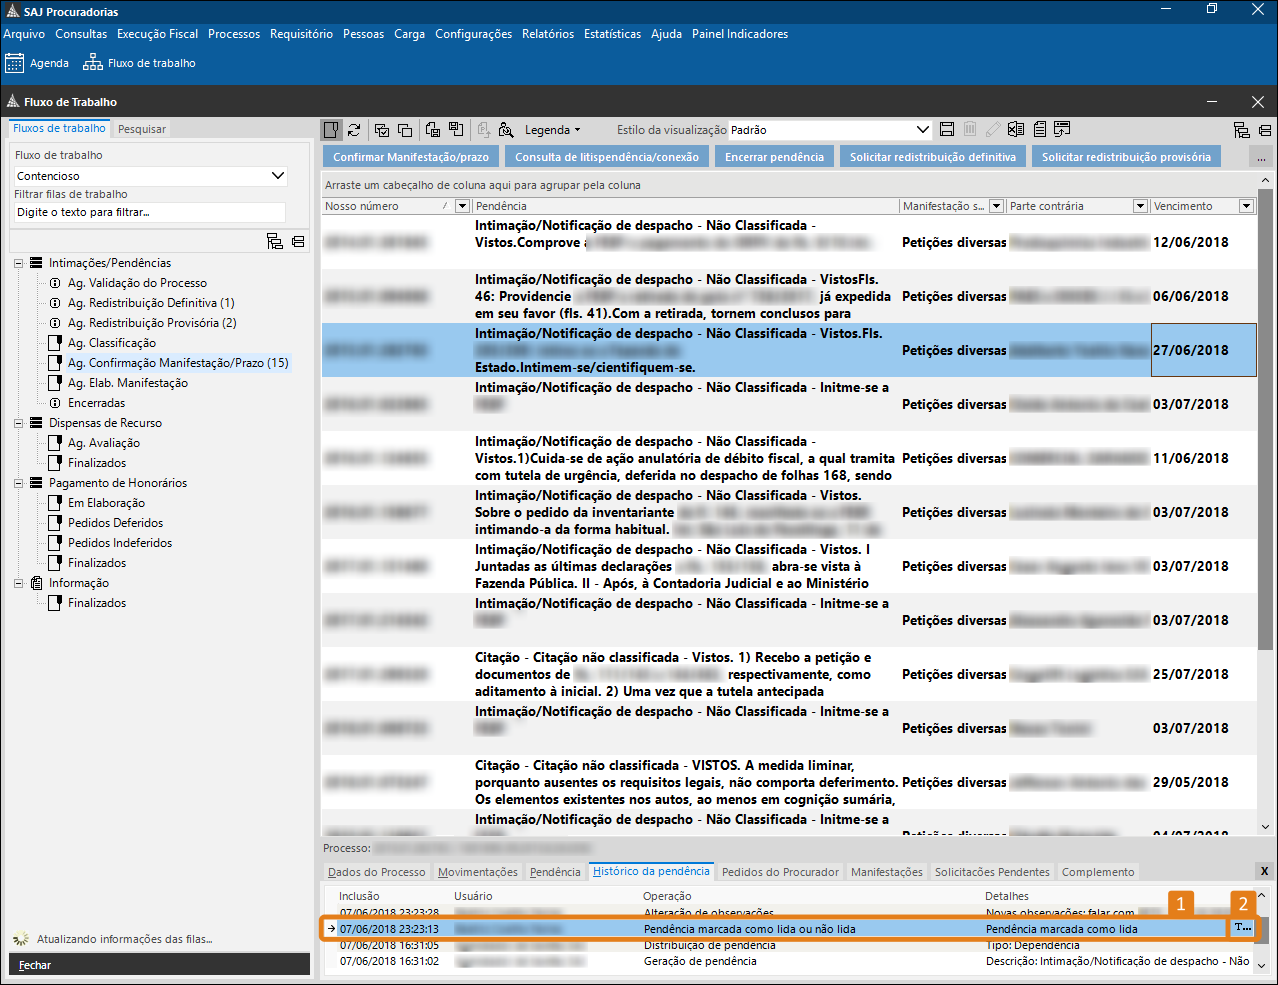Click the more actions ellipsis button
Image resolution: width=1278 pixels, height=985 pixels.
1261,157
